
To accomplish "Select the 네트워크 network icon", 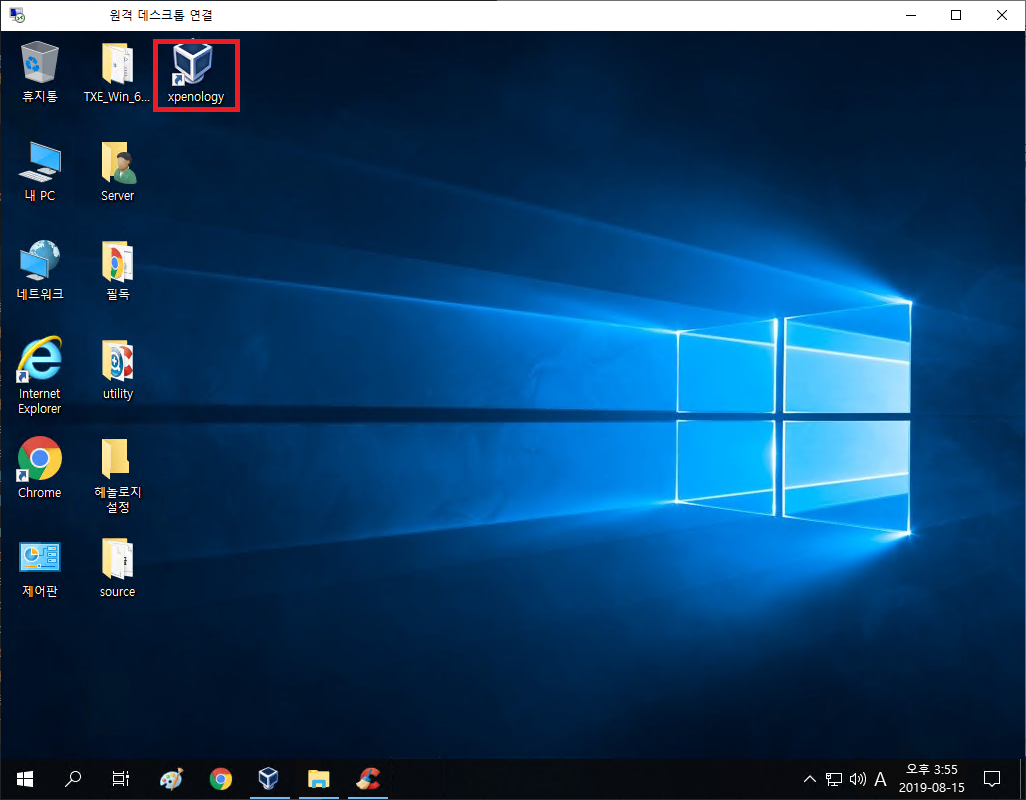I will [x=40, y=270].
